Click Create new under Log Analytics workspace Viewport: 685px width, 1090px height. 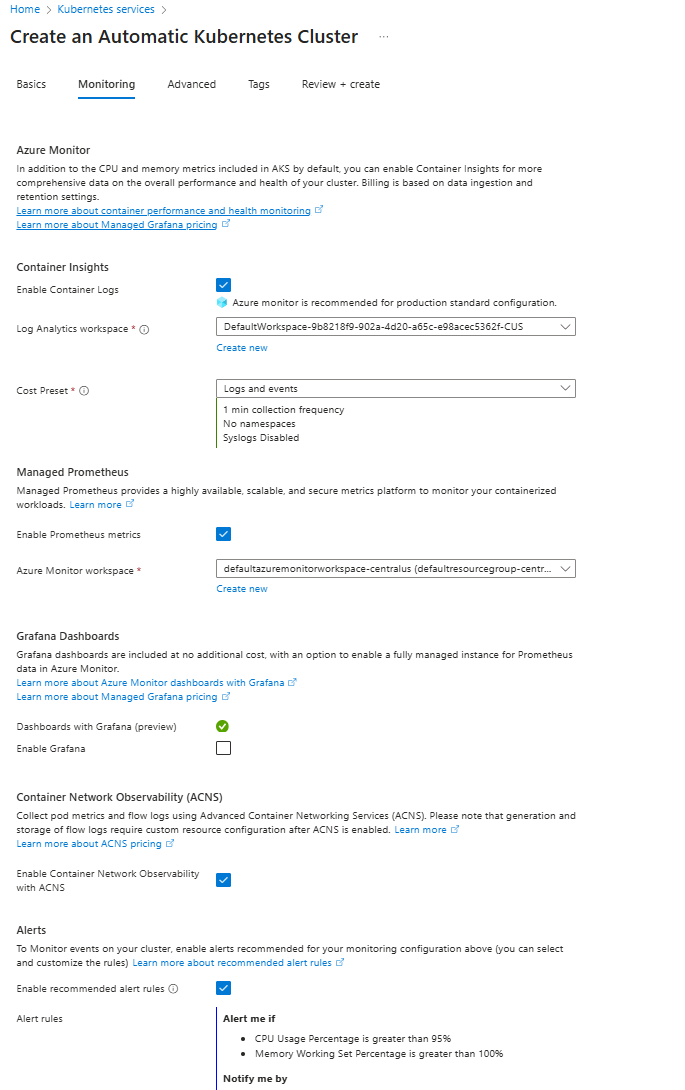coord(241,347)
